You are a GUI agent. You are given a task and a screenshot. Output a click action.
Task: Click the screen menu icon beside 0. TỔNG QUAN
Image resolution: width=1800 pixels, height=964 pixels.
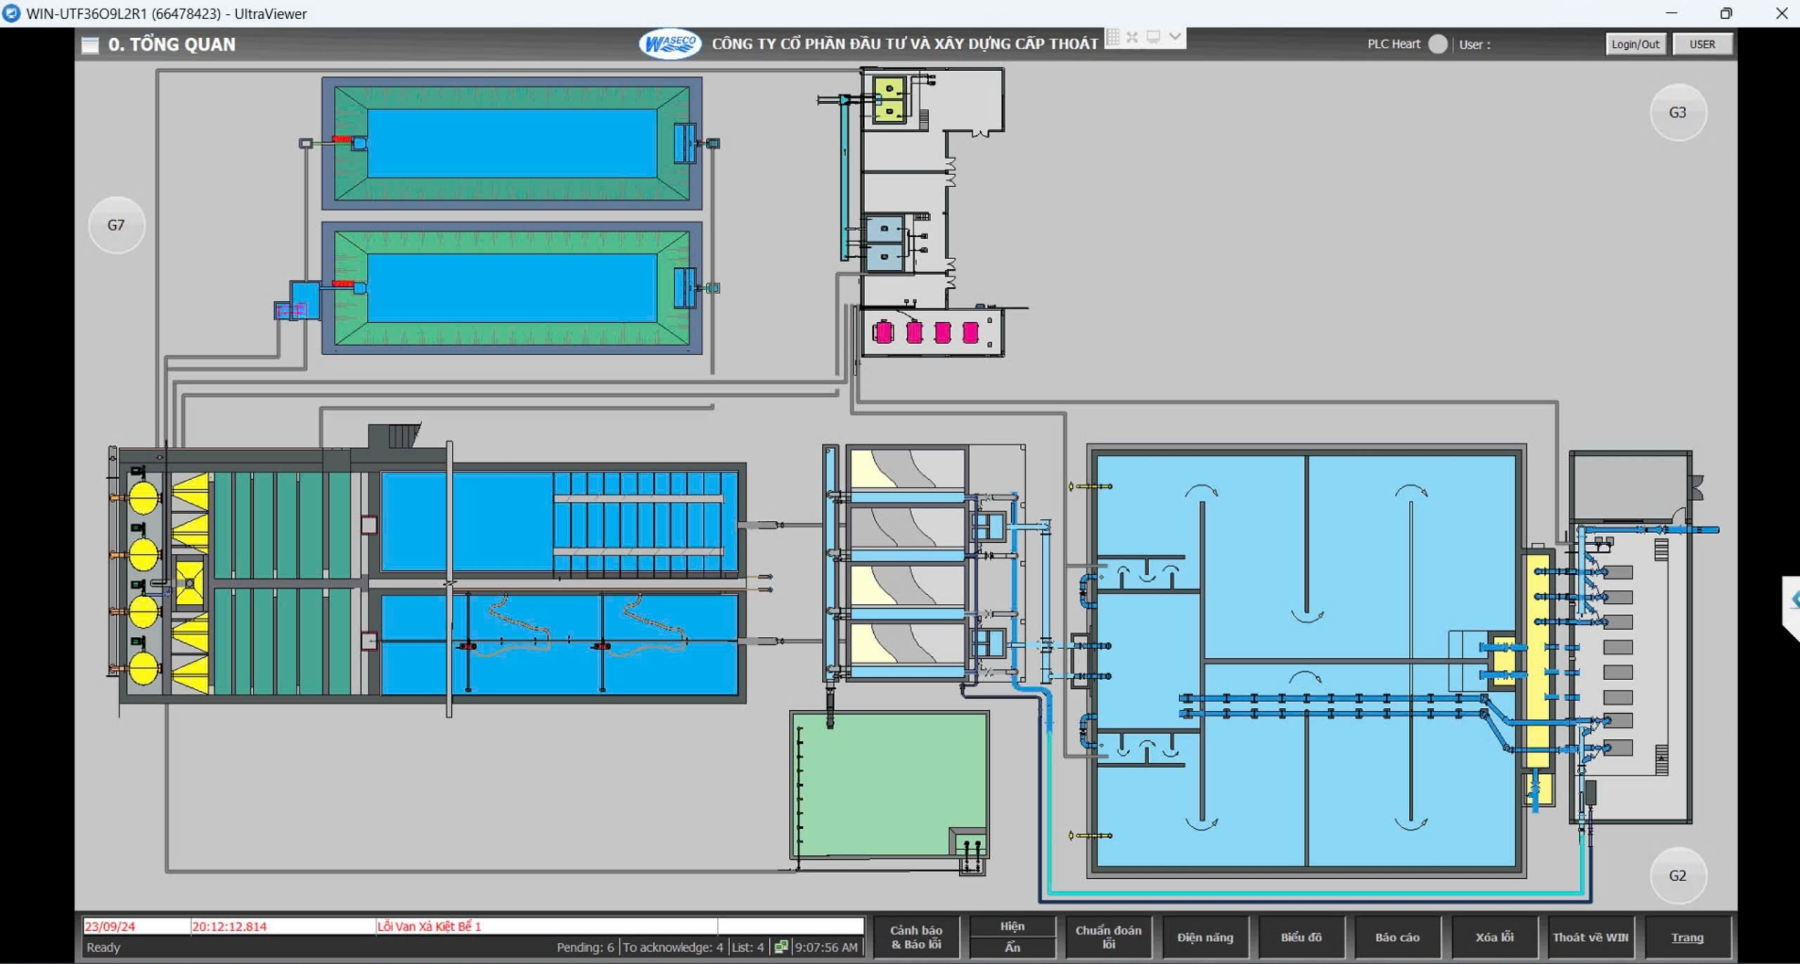(x=90, y=45)
